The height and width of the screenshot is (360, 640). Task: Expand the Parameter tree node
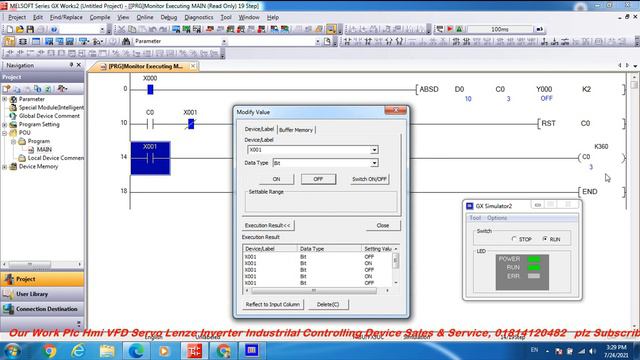pyautogui.click(x=4, y=99)
